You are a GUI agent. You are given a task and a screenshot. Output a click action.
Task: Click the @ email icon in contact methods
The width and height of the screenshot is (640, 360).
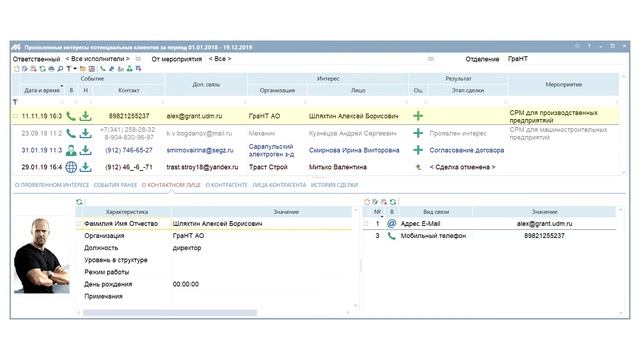coord(391,224)
